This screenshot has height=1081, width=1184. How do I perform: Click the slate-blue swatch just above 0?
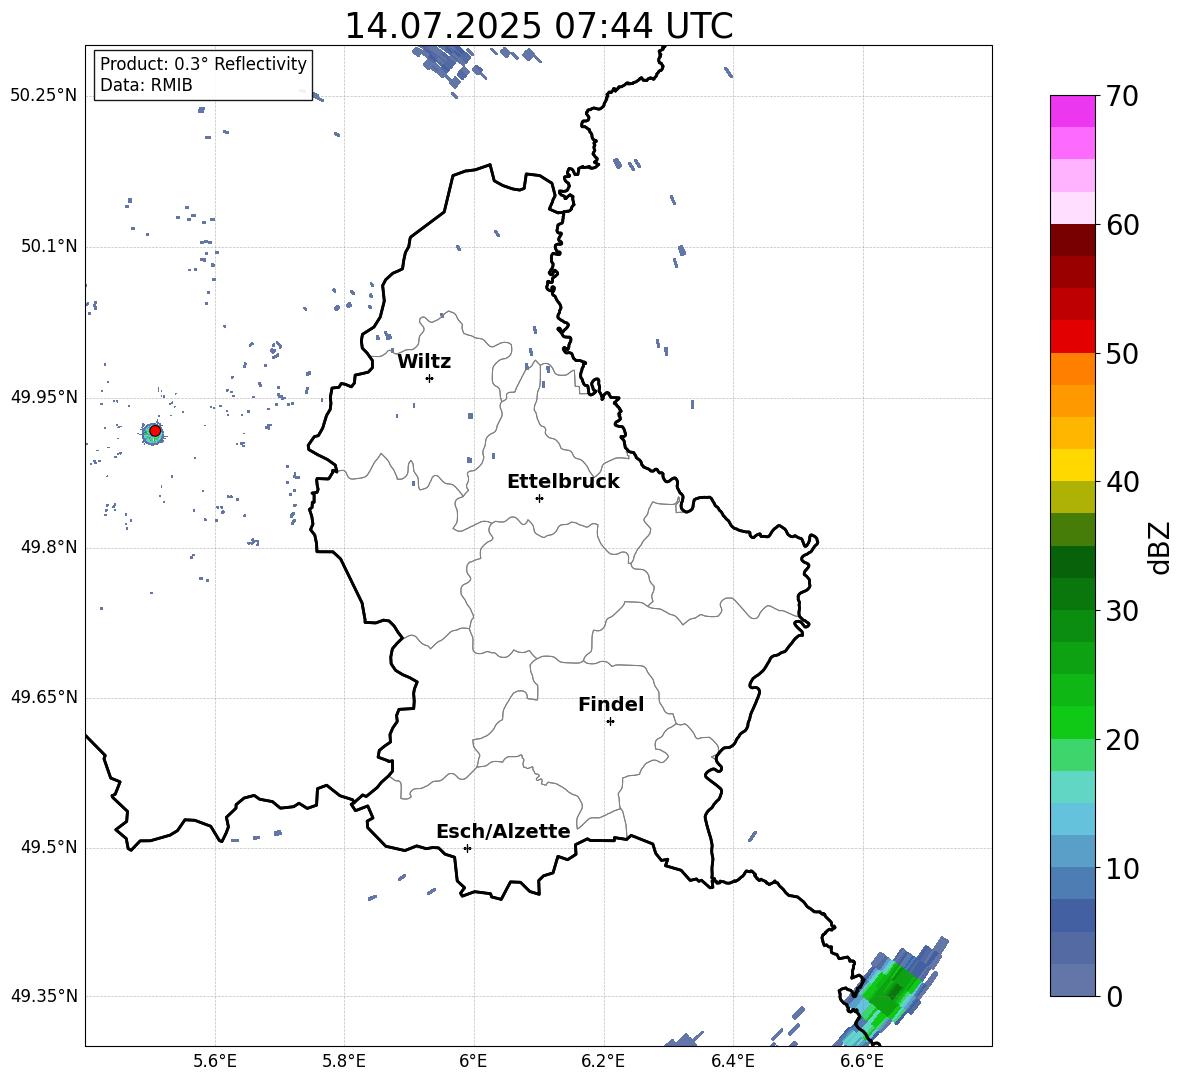point(1072,980)
